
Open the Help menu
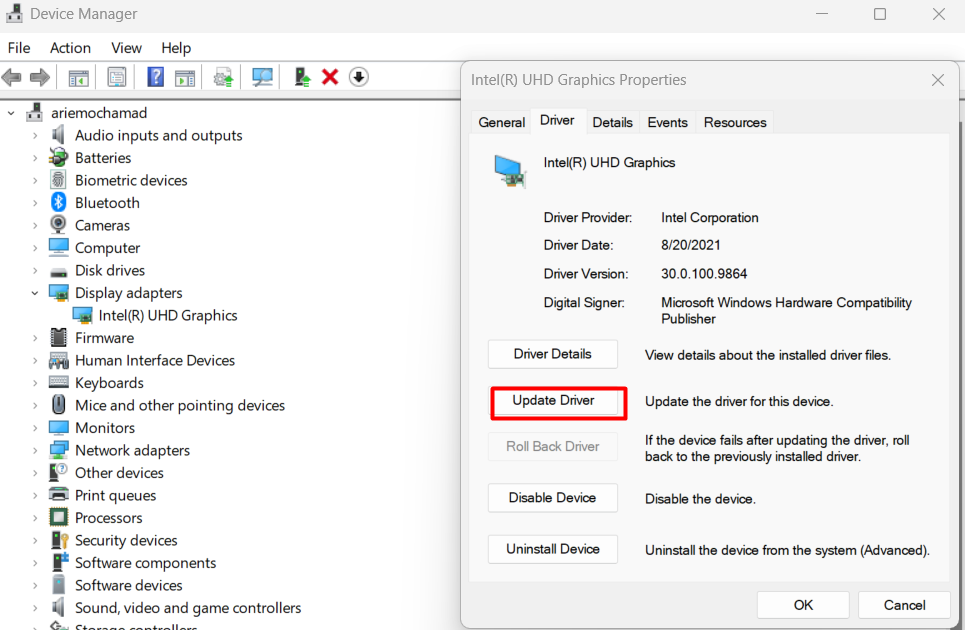(x=176, y=48)
